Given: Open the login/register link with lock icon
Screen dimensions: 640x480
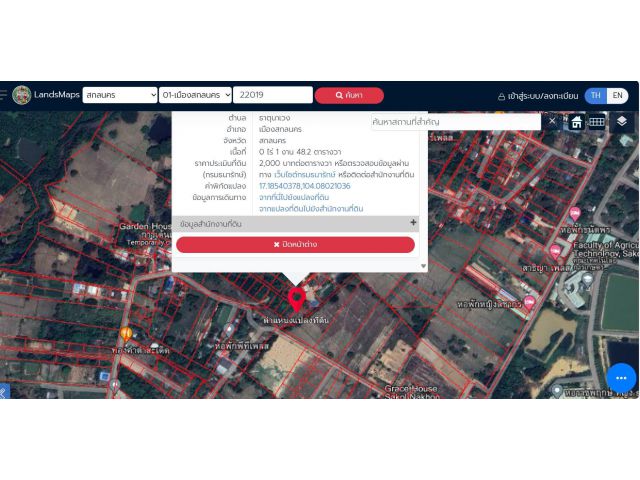Looking at the screenshot, I should pyautogui.click(x=538, y=96).
